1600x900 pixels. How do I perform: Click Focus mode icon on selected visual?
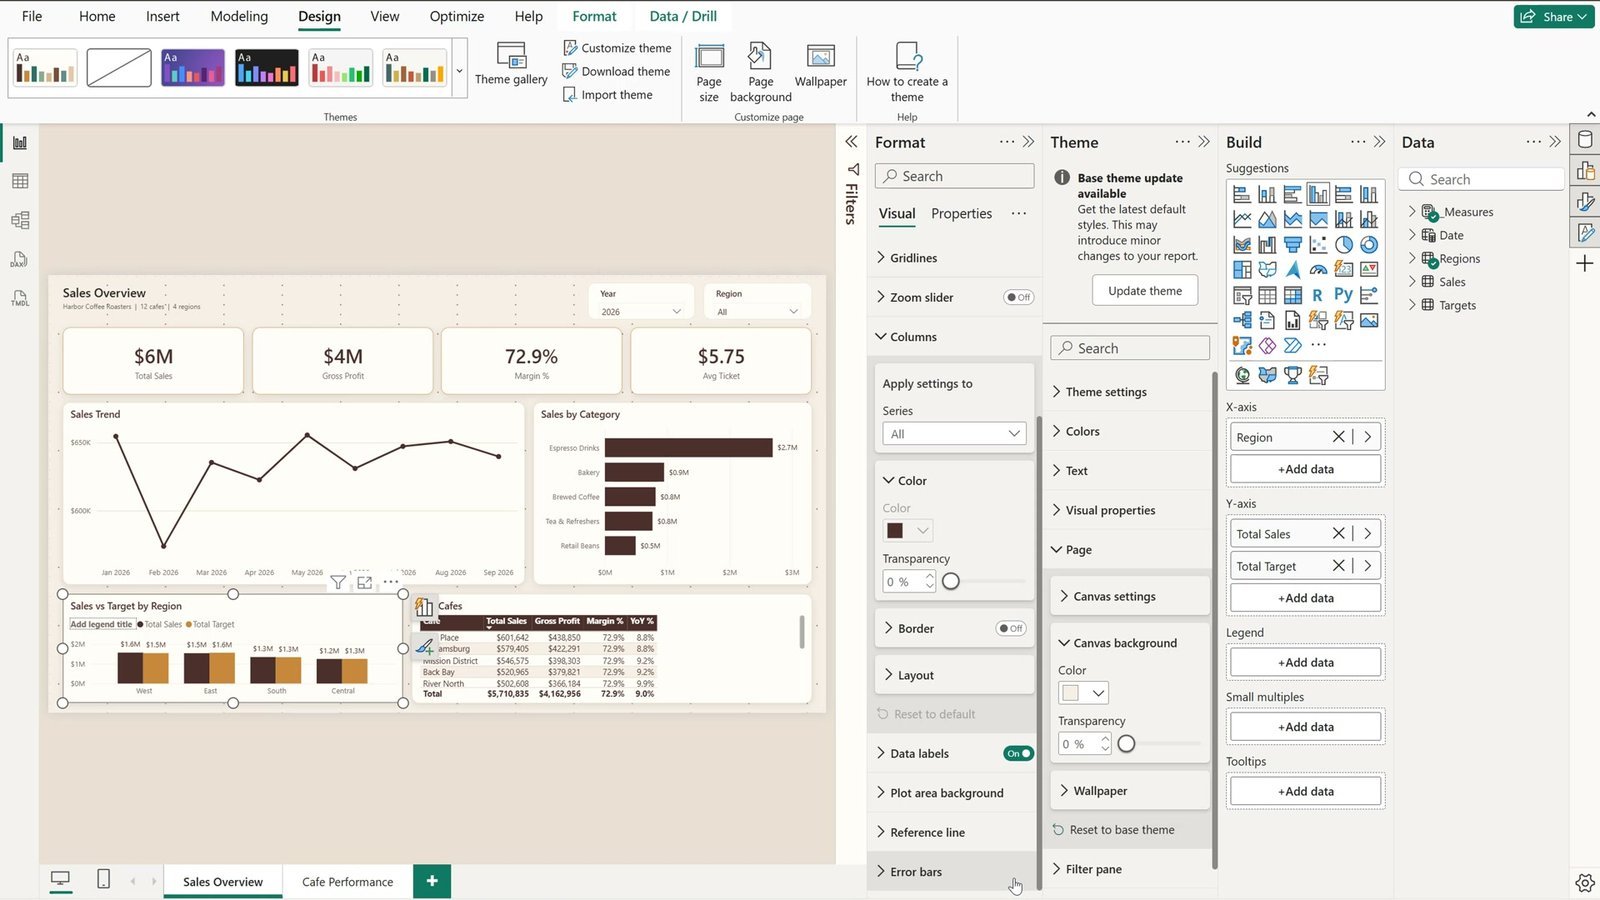tap(364, 582)
